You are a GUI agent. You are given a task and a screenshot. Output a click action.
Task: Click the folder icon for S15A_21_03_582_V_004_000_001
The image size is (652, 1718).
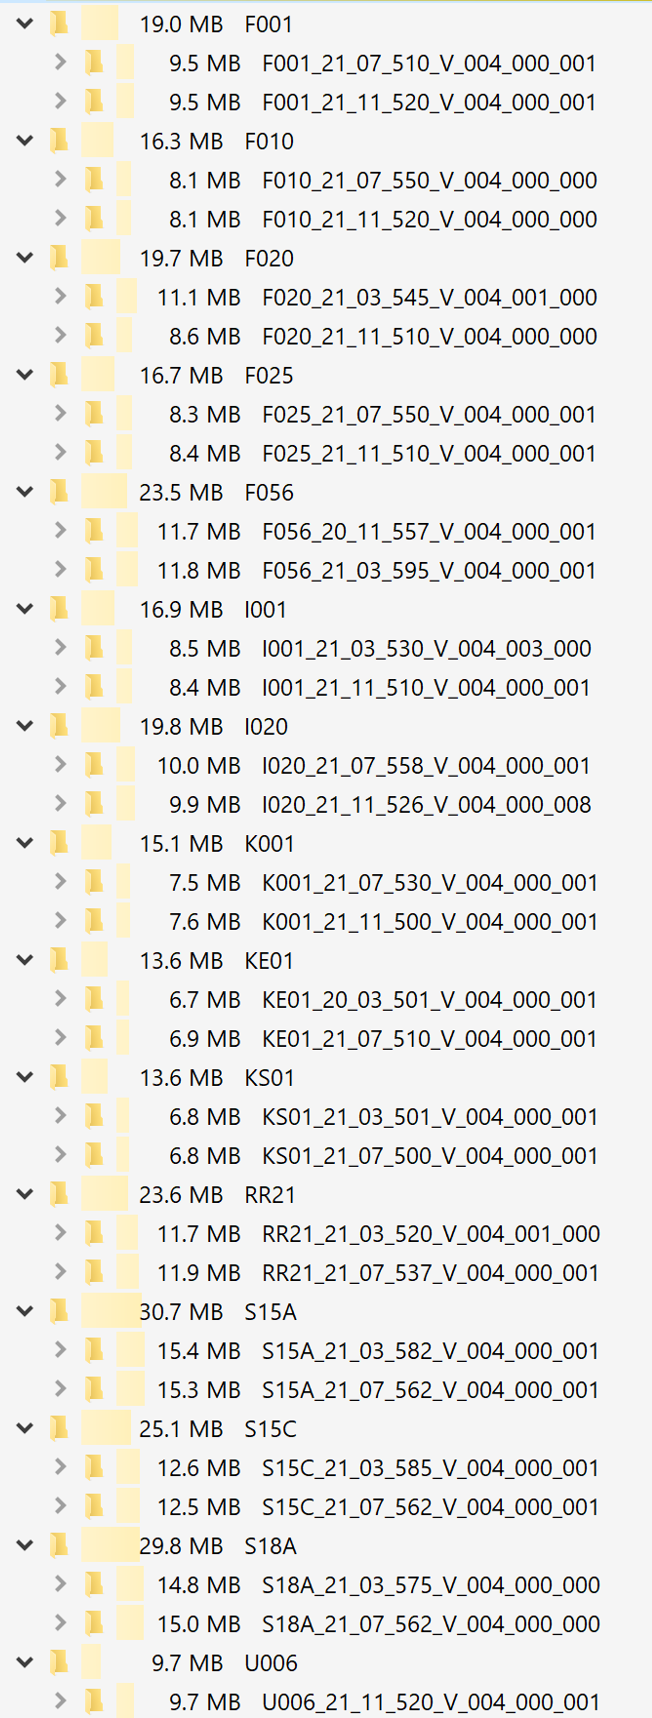coord(94,1350)
